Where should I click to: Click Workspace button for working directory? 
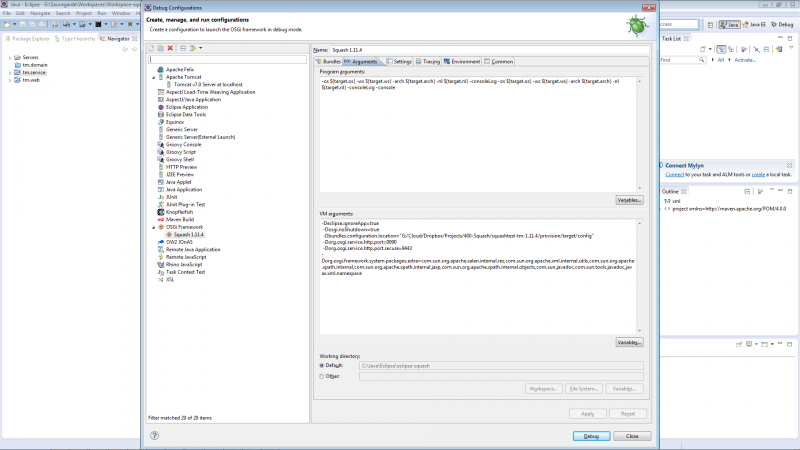click(543, 389)
